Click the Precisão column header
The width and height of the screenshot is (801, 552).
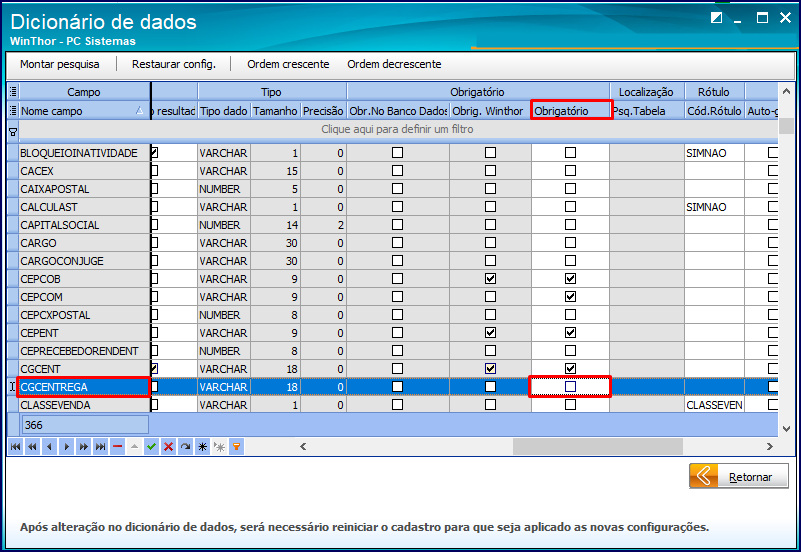click(x=323, y=111)
